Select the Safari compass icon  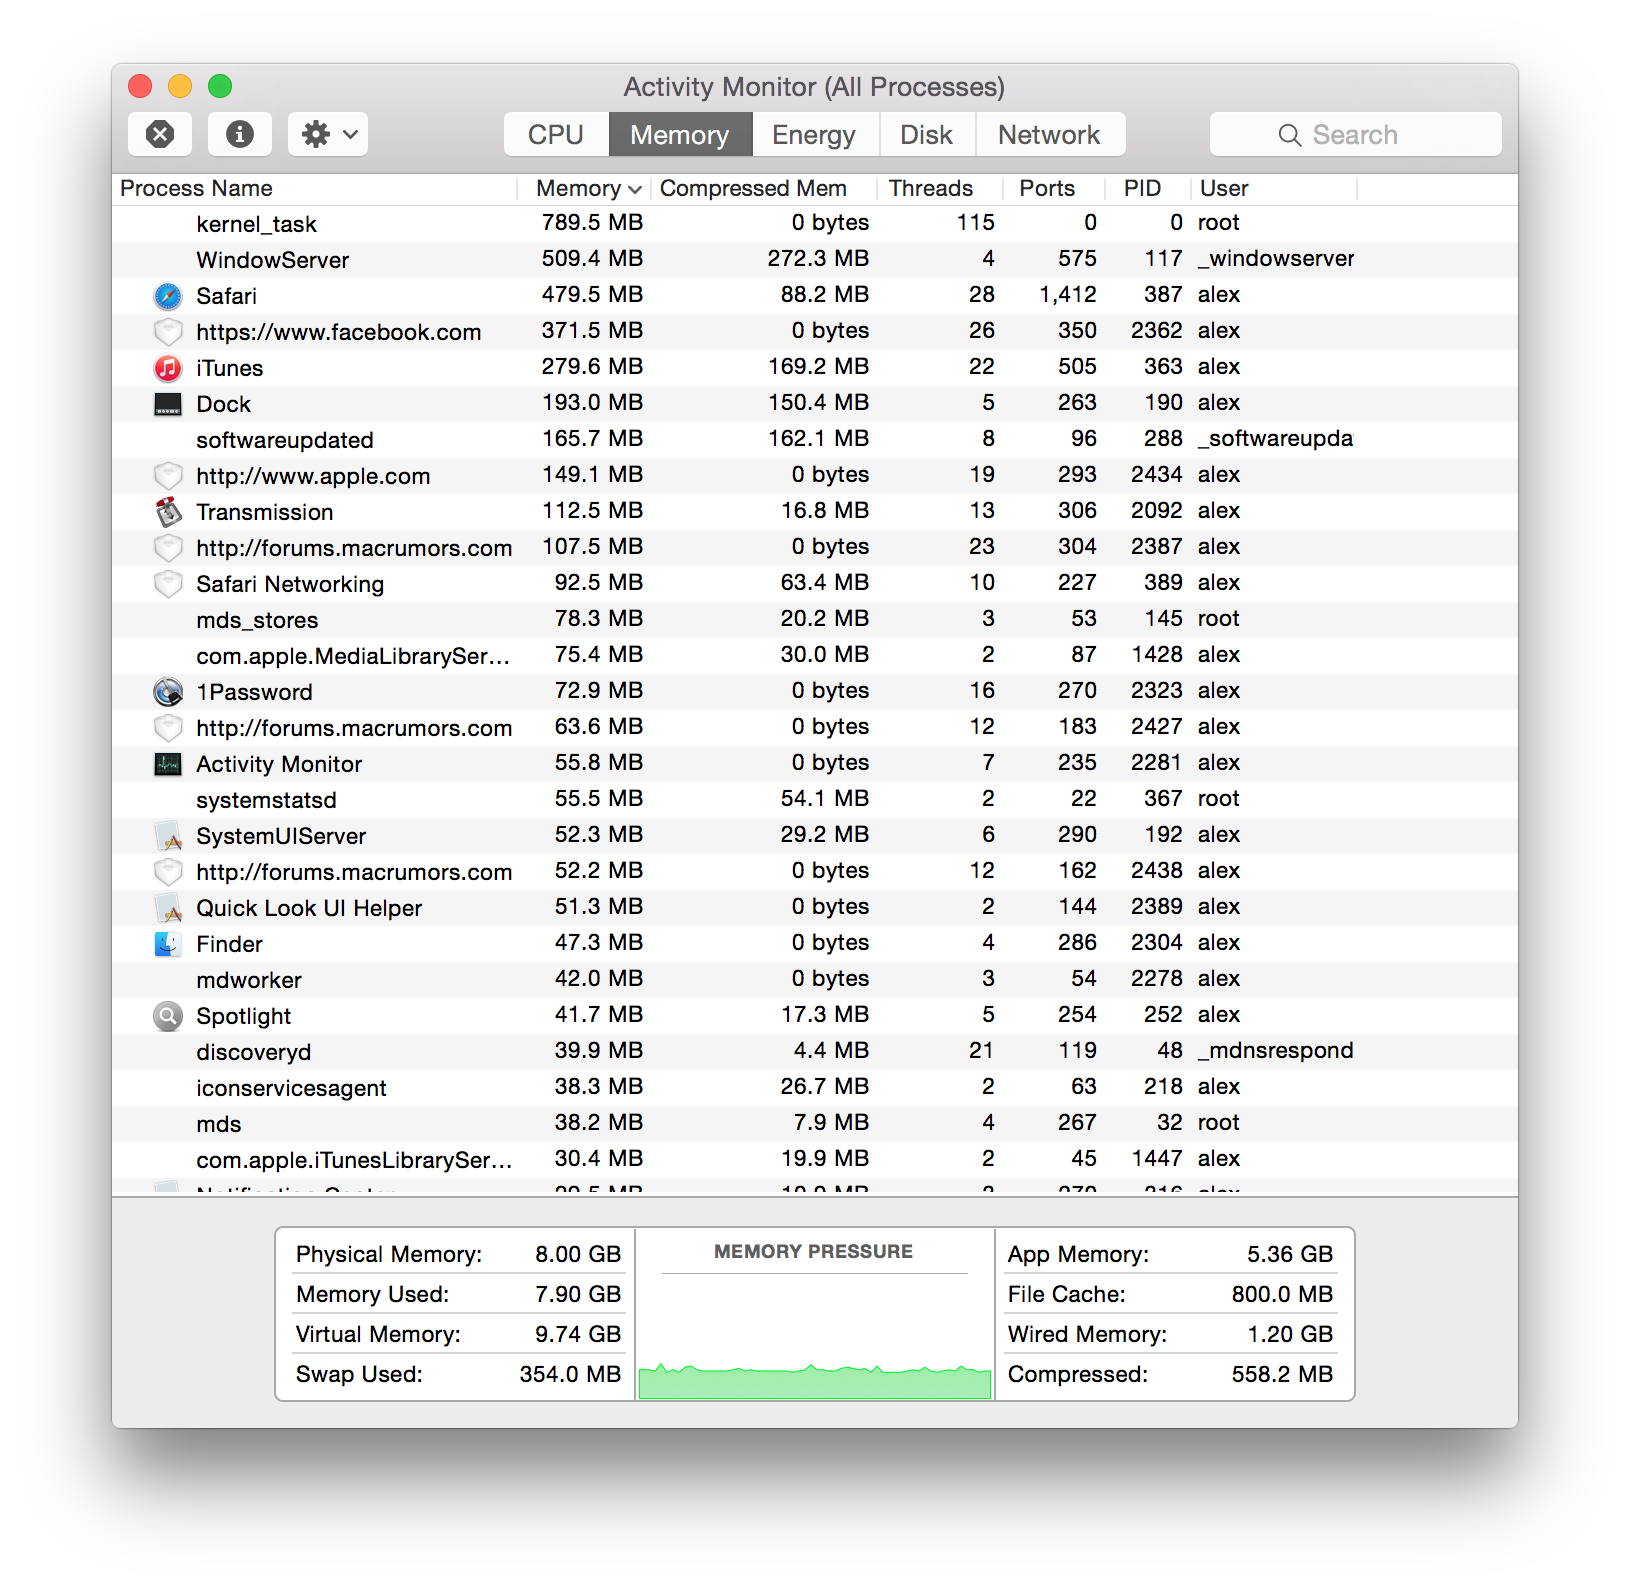[168, 296]
